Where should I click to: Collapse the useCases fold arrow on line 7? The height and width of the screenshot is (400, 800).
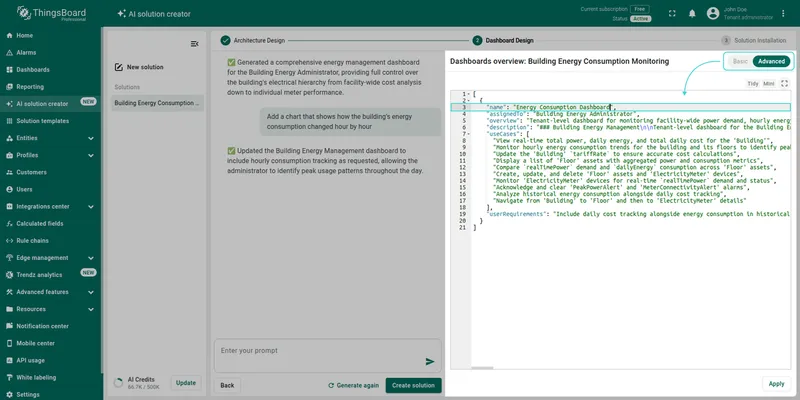tap(469, 134)
